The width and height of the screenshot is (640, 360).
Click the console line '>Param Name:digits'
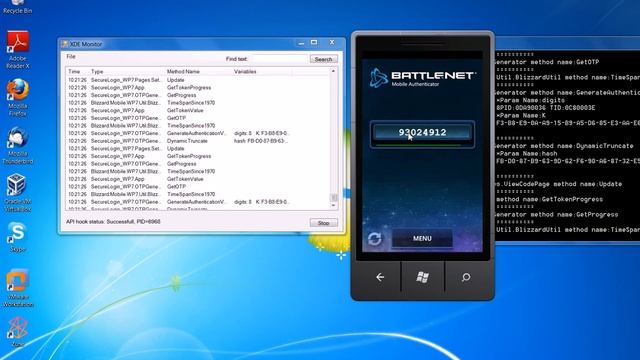(x=531, y=100)
